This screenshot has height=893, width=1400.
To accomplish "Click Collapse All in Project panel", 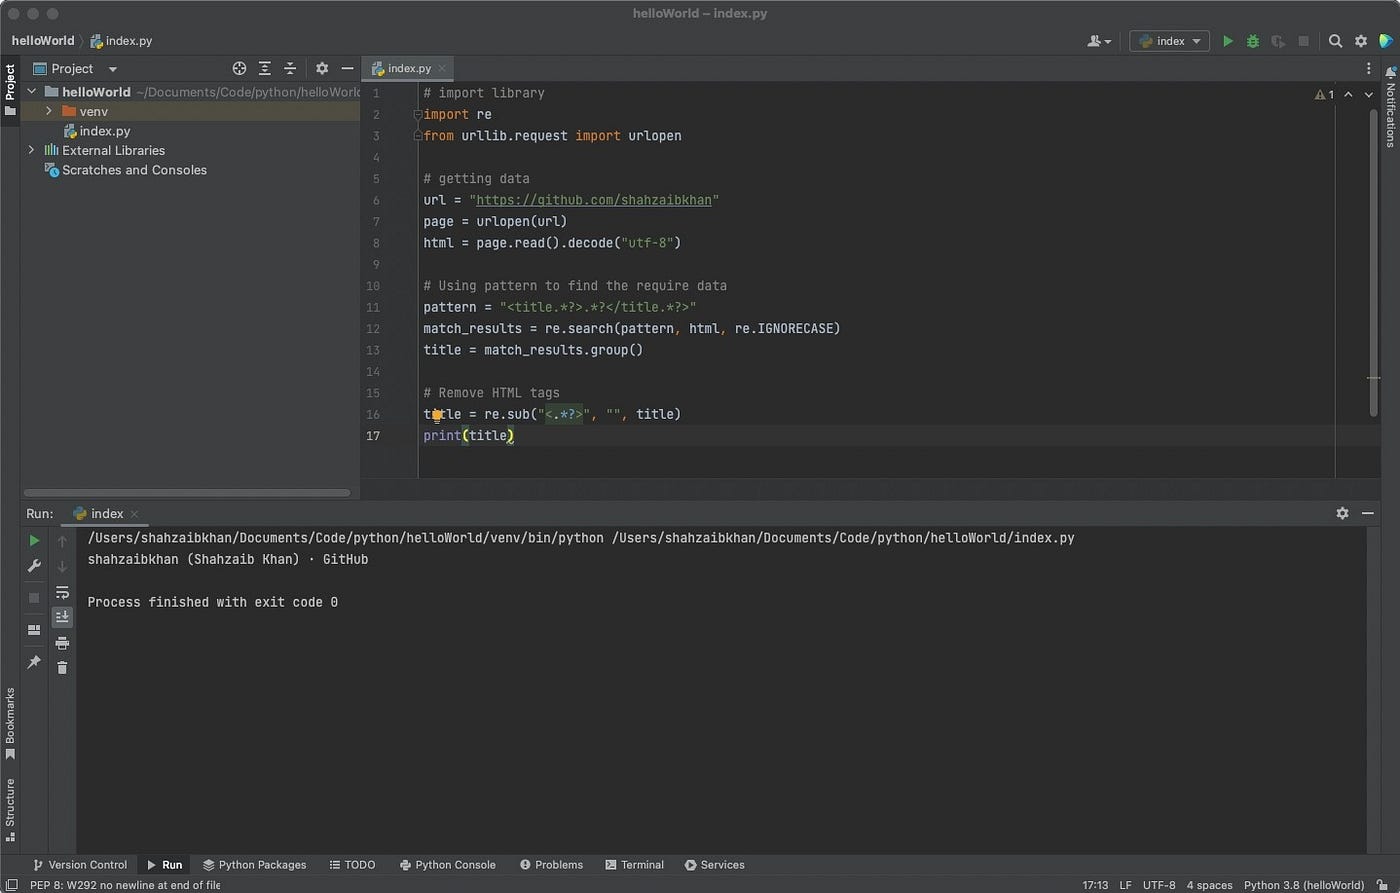I will [x=290, y=69].
